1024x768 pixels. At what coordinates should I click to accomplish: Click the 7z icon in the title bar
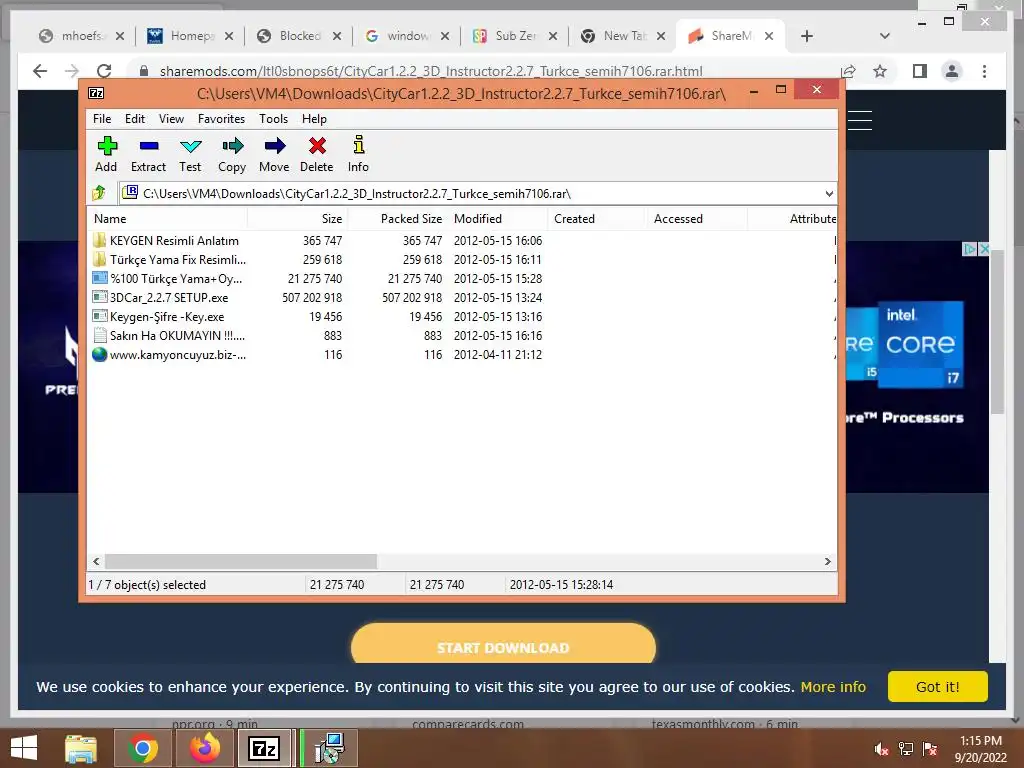pyautogui.click(x=96, y=93)
